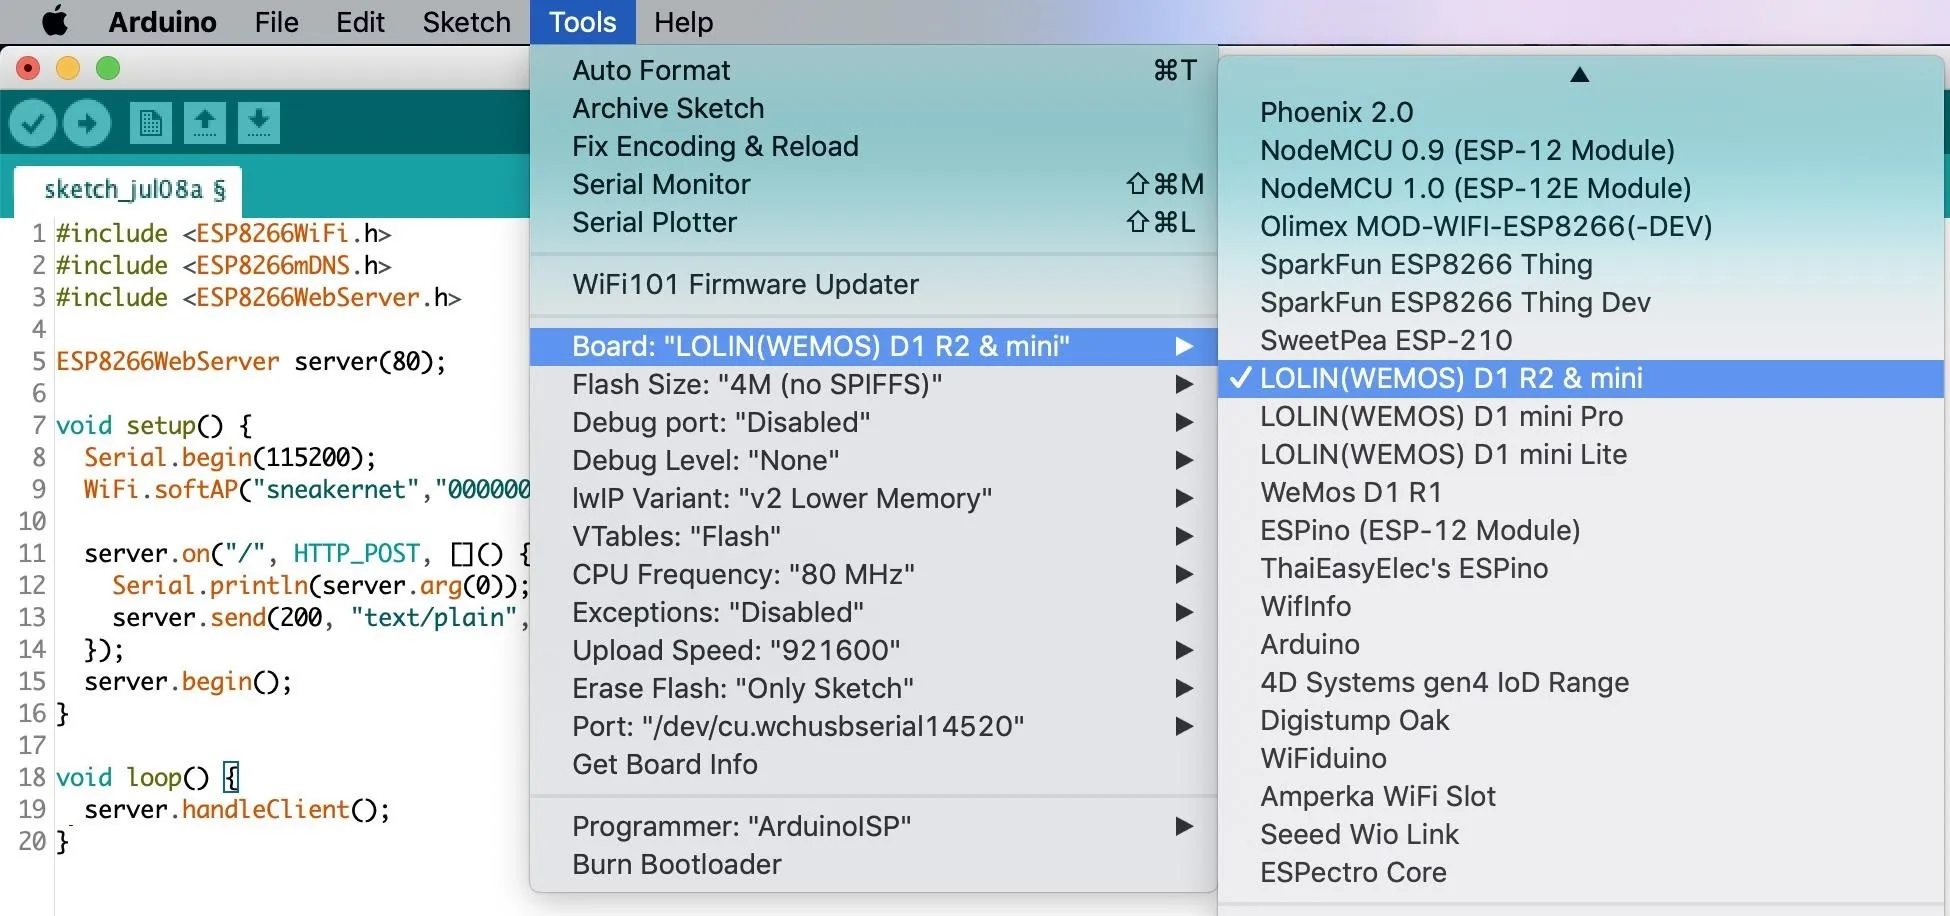
Task: Select checked LOLIN(WEMOS) D1 R2 & mini board
Action: pos(1581,378)
